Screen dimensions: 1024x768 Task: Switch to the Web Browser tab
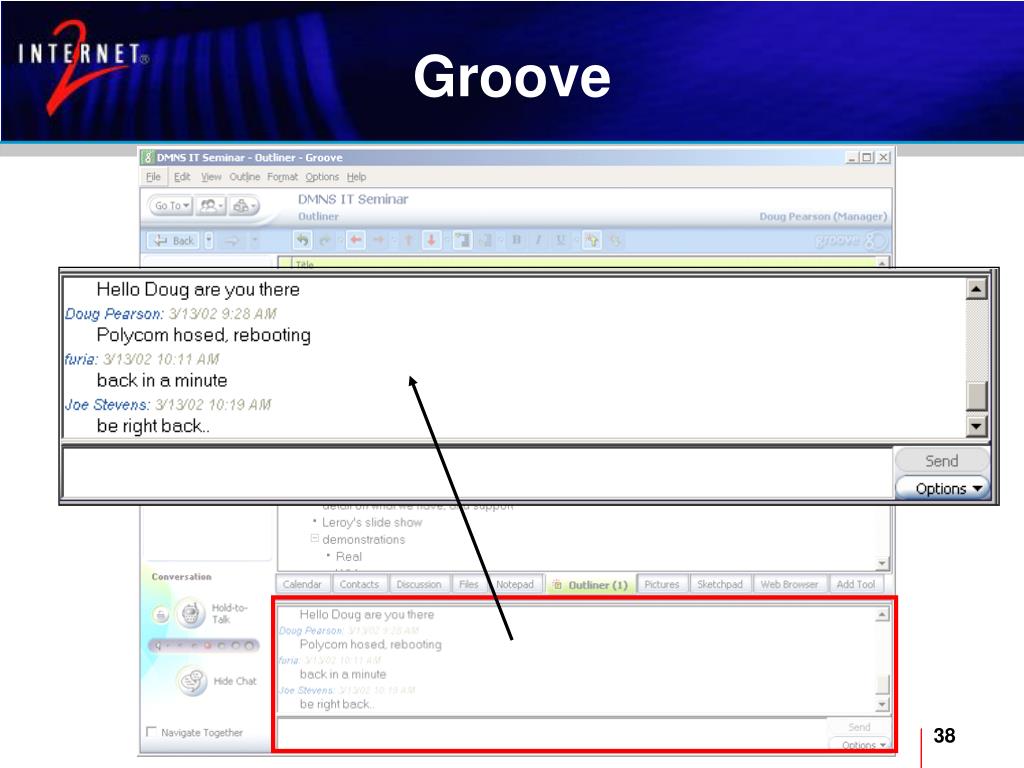[x=789, y=584]
